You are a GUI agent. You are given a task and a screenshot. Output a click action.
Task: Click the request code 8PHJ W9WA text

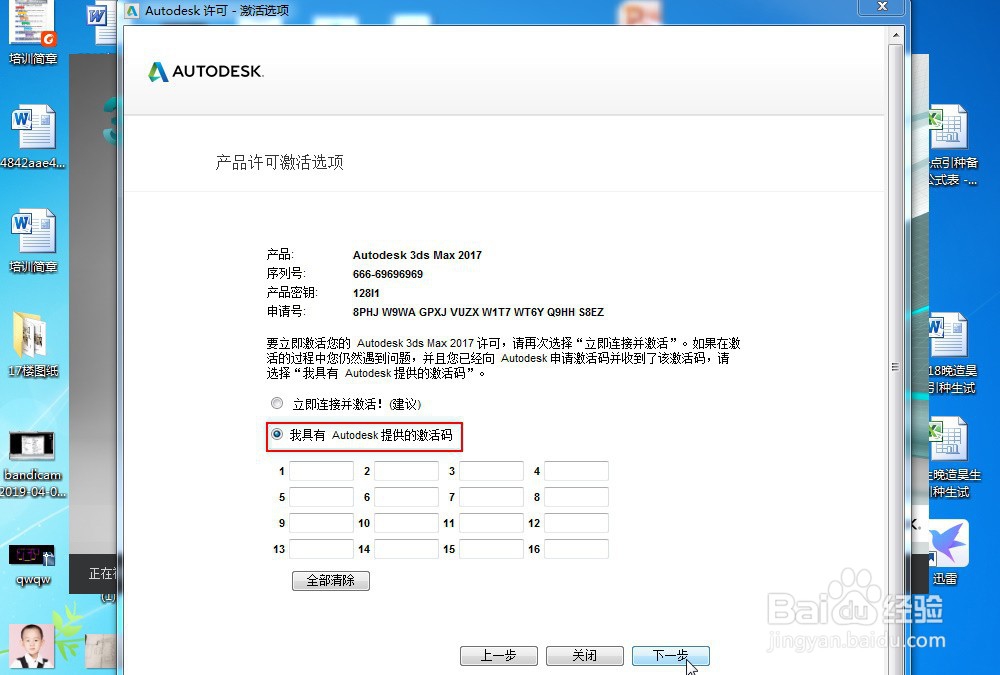click(x=478, y=312)
